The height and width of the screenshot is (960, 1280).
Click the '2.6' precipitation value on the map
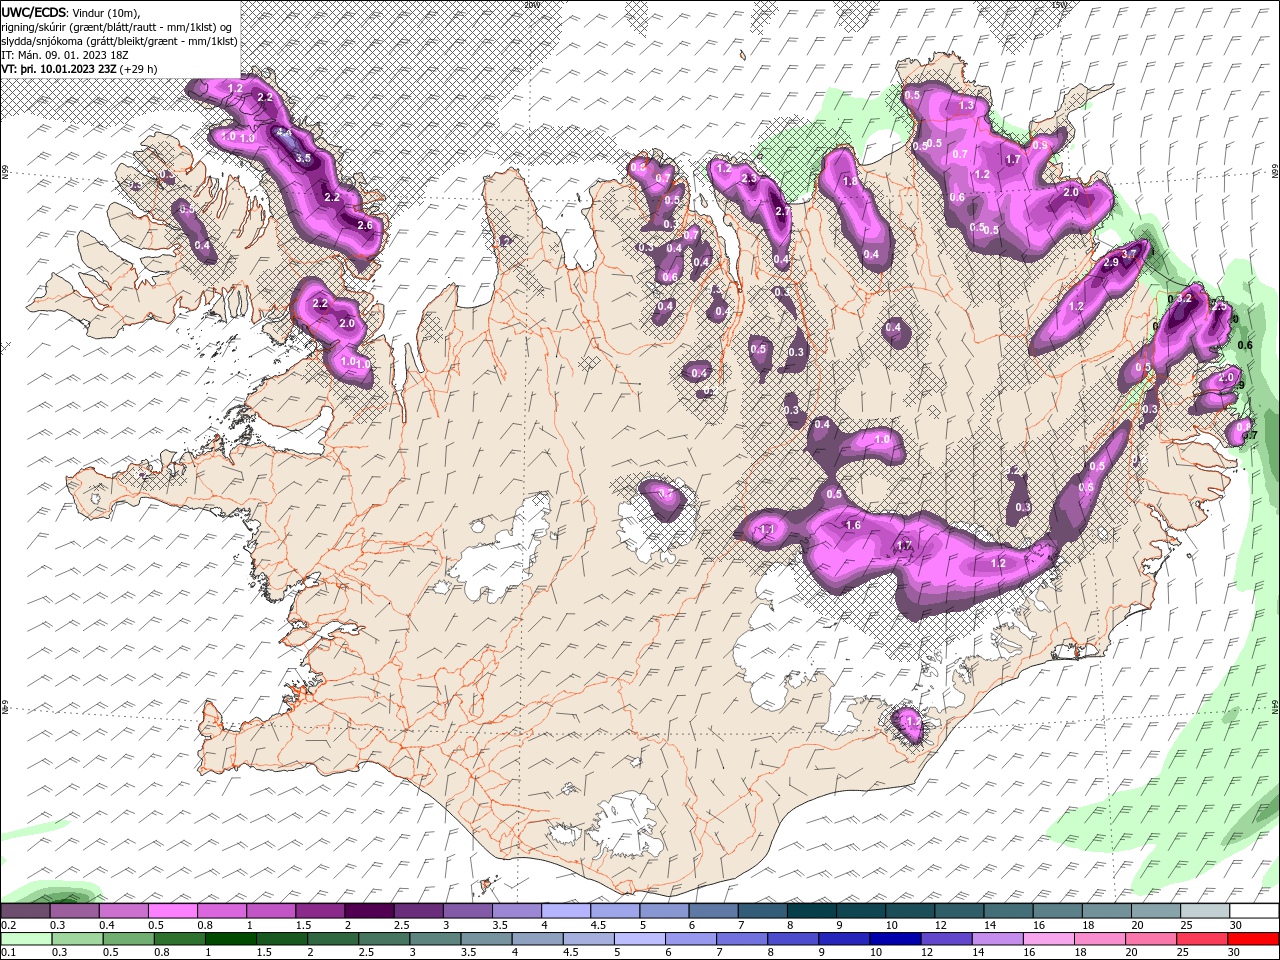click(365, 225)
